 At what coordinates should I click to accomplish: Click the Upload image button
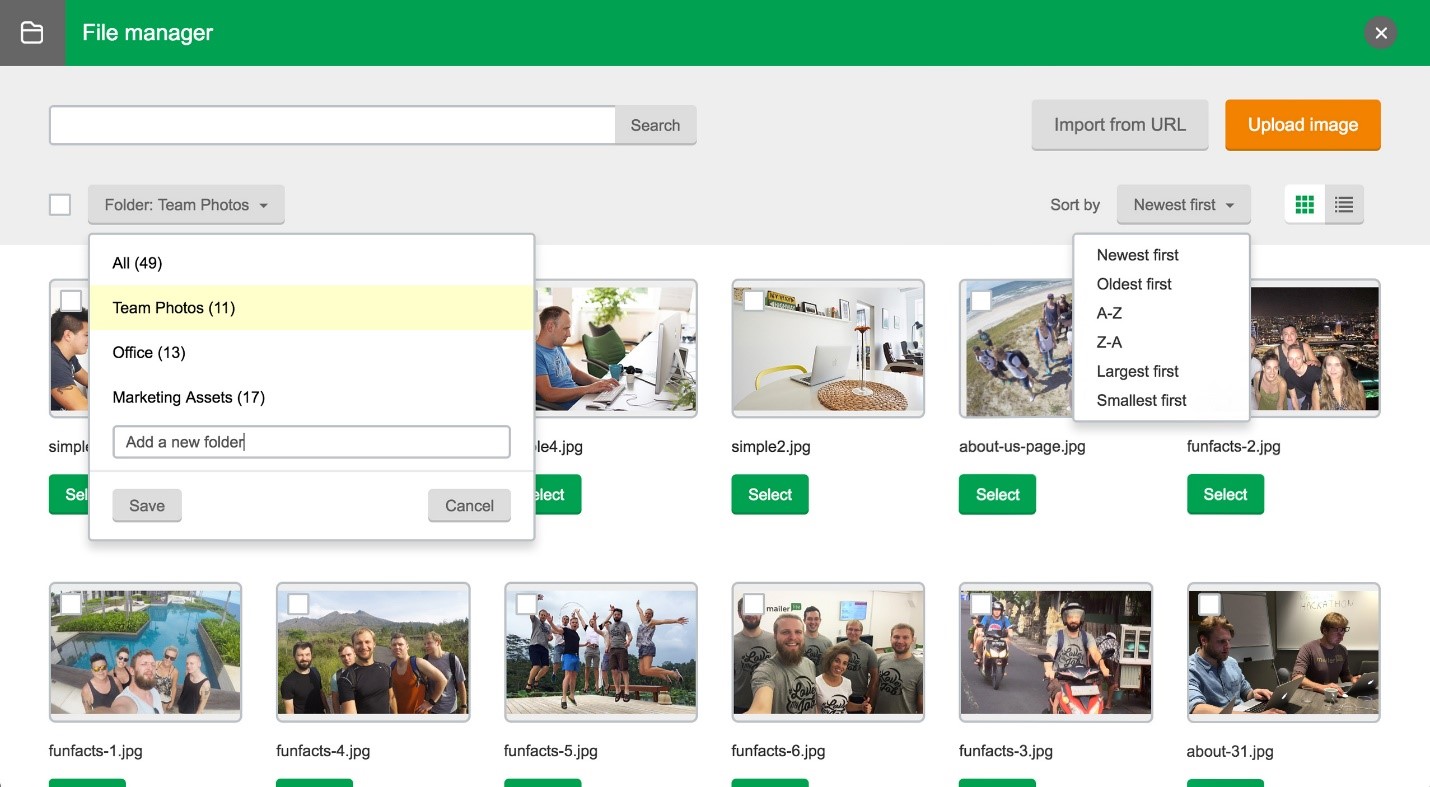pos(1303,125)
